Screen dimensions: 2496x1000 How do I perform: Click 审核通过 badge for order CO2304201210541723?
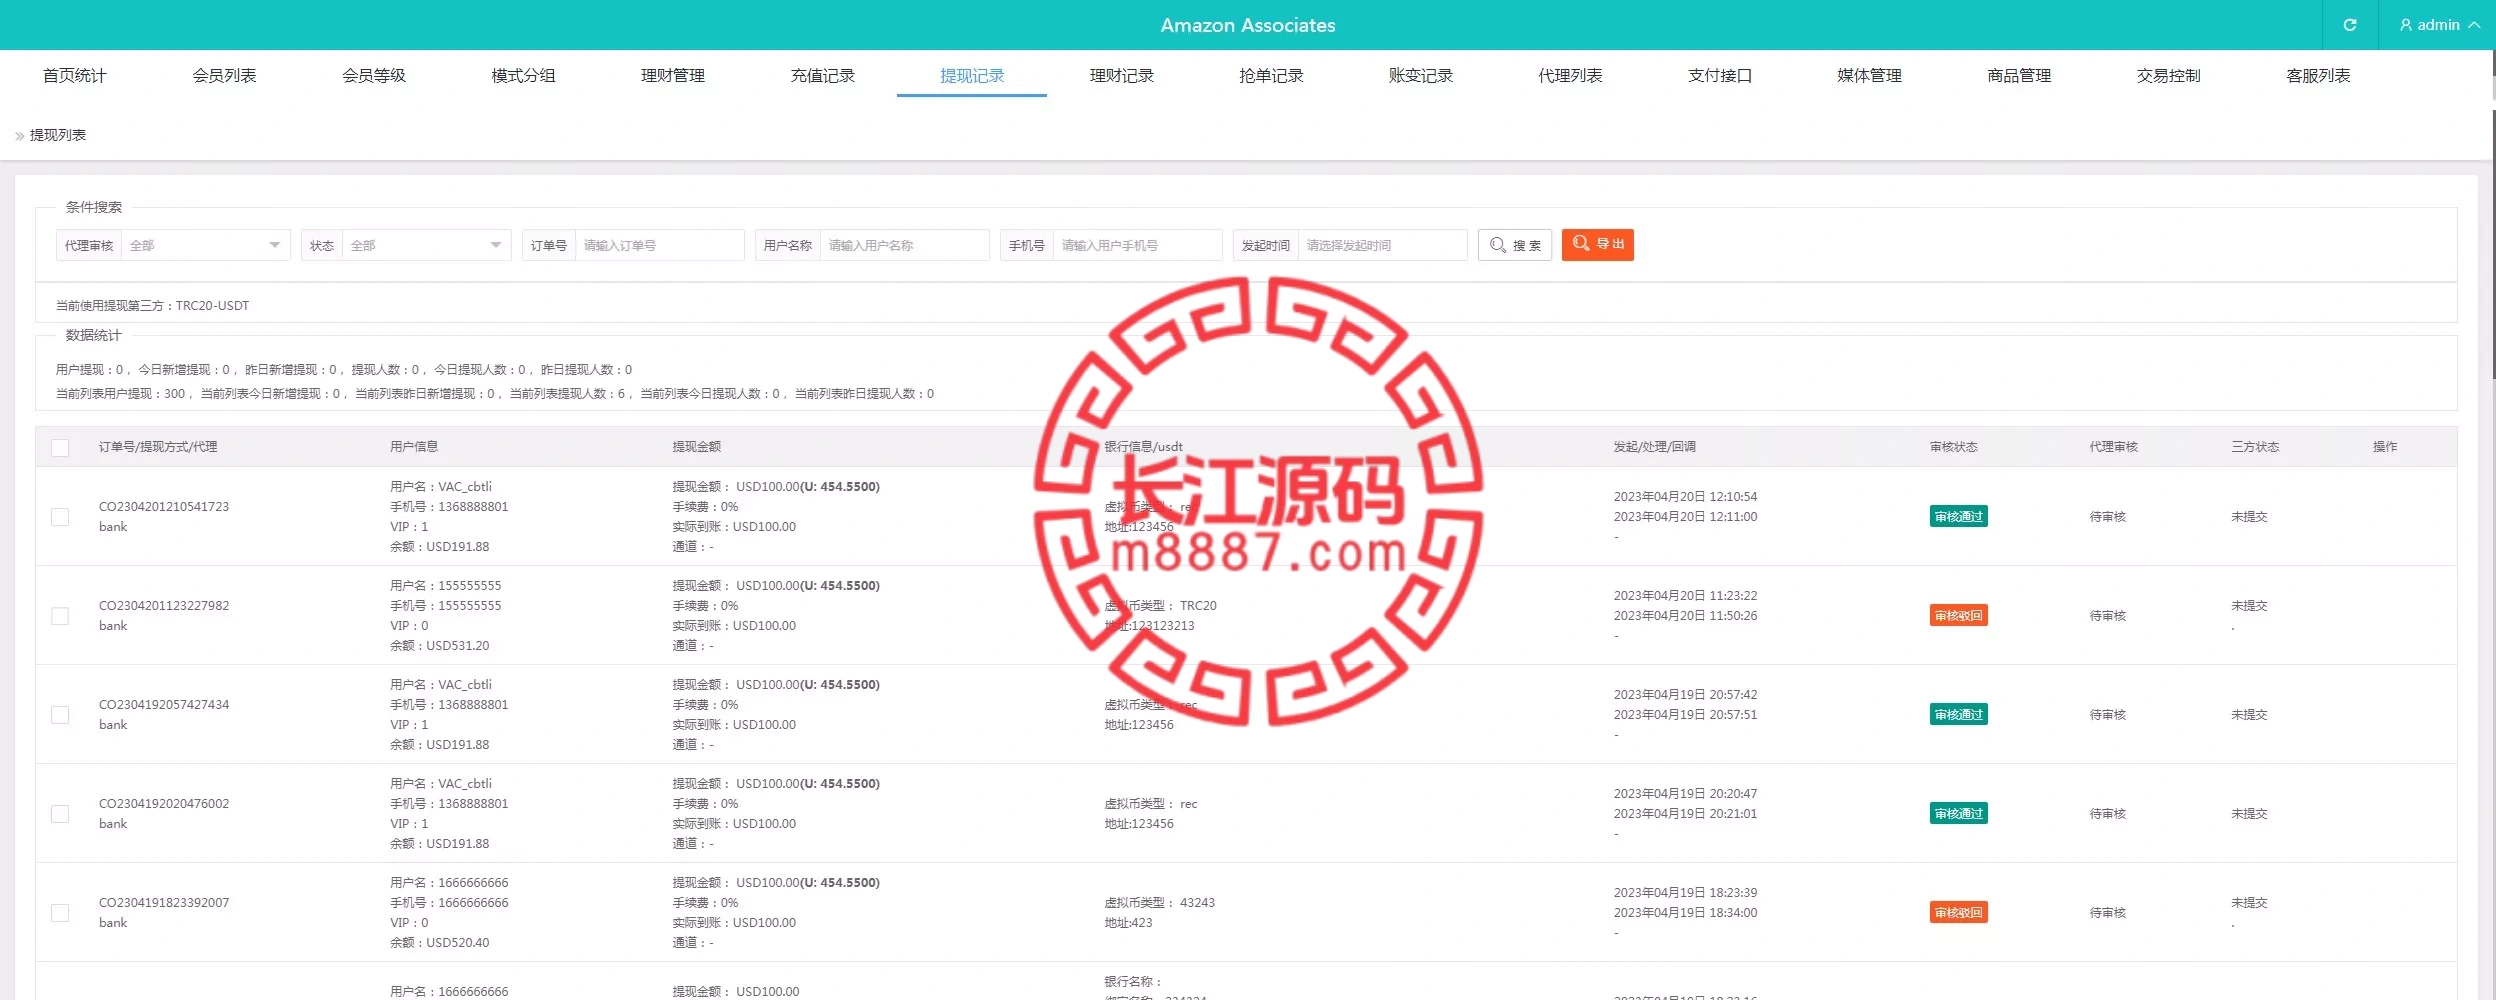[x=1958, y=517]
